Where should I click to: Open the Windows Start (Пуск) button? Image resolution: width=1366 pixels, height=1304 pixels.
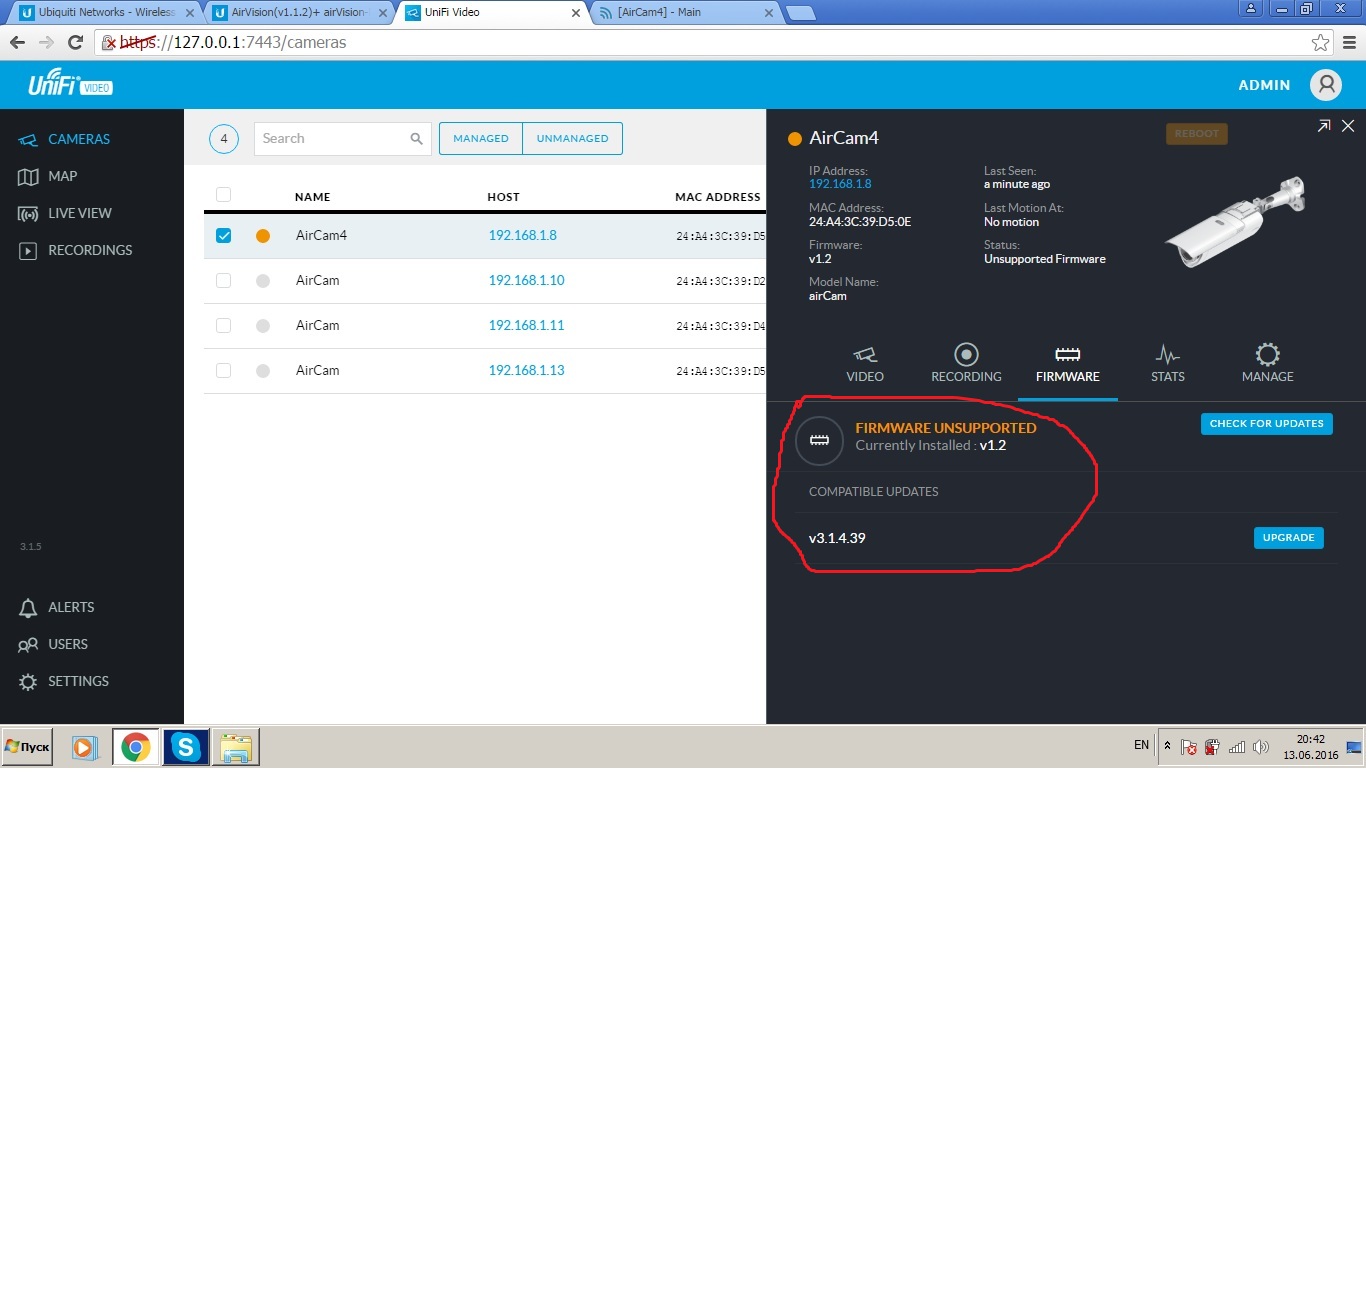click(x=27, y=747)
